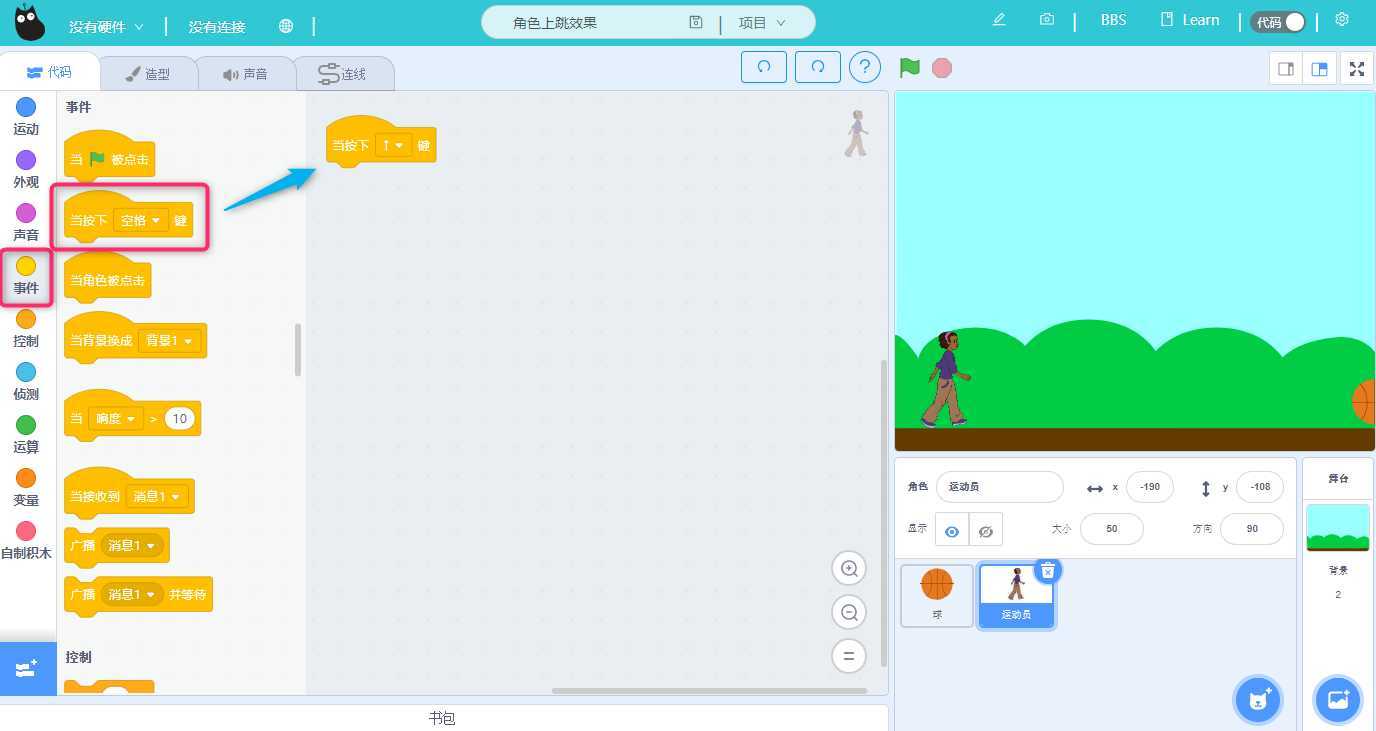This screenshot has width=1376, height=731.
Task: Zoom in the workspace
Action: tap(849, 568)
